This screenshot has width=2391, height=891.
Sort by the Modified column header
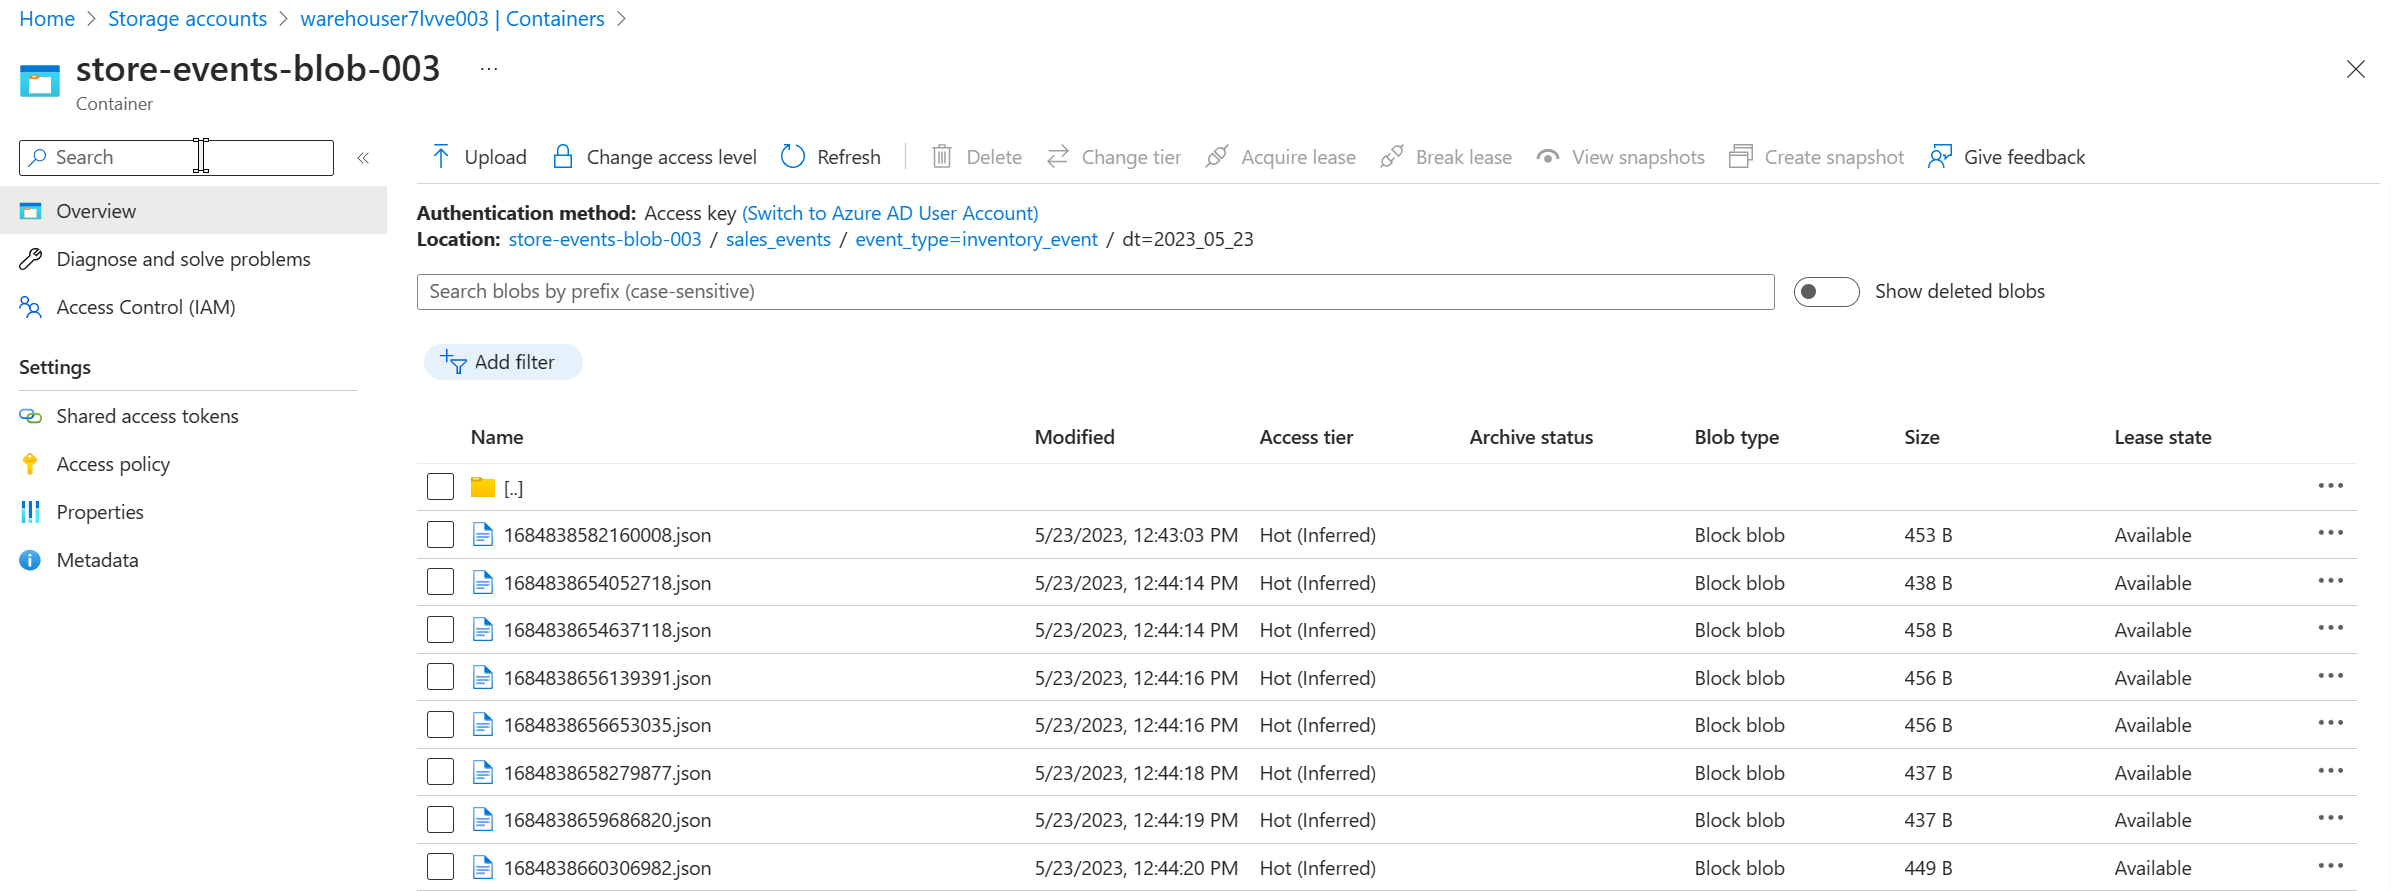coord(1074,437)
